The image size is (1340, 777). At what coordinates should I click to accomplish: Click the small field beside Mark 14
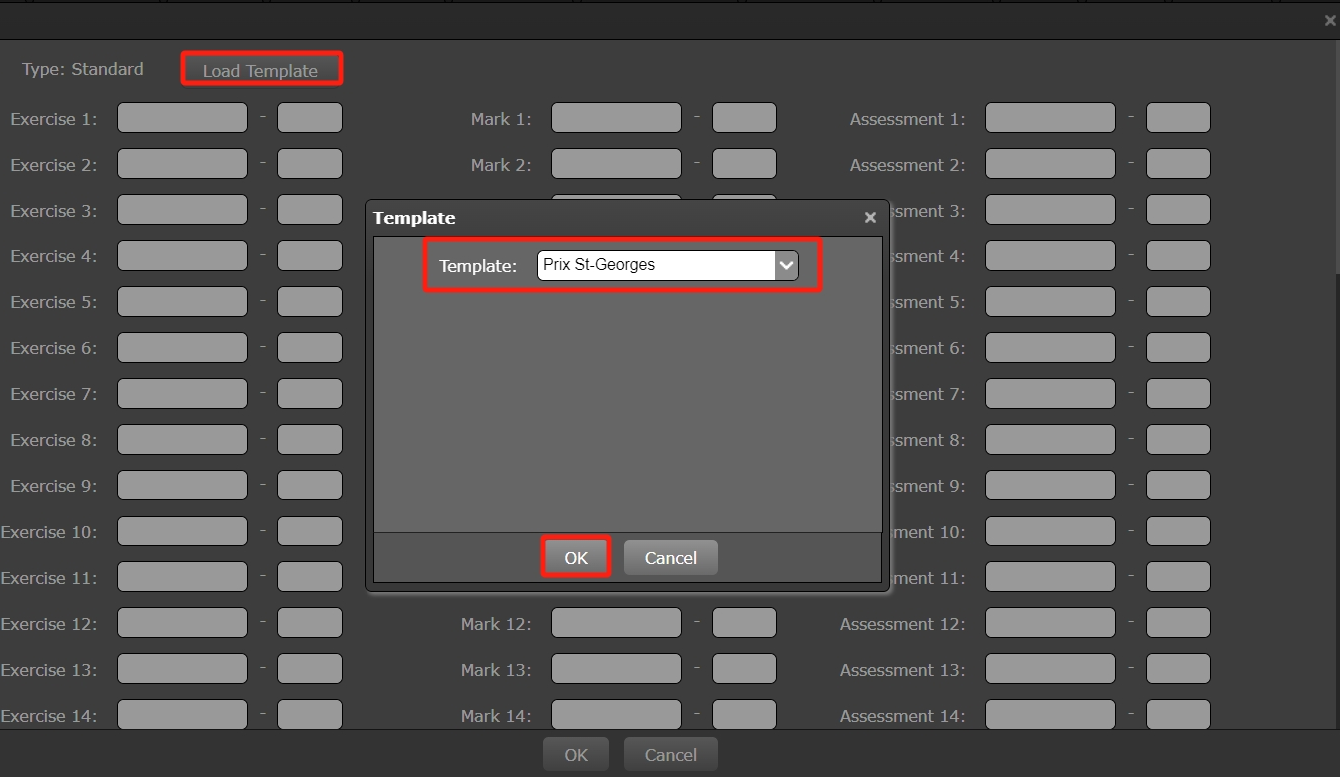click(x=744, y=715)
